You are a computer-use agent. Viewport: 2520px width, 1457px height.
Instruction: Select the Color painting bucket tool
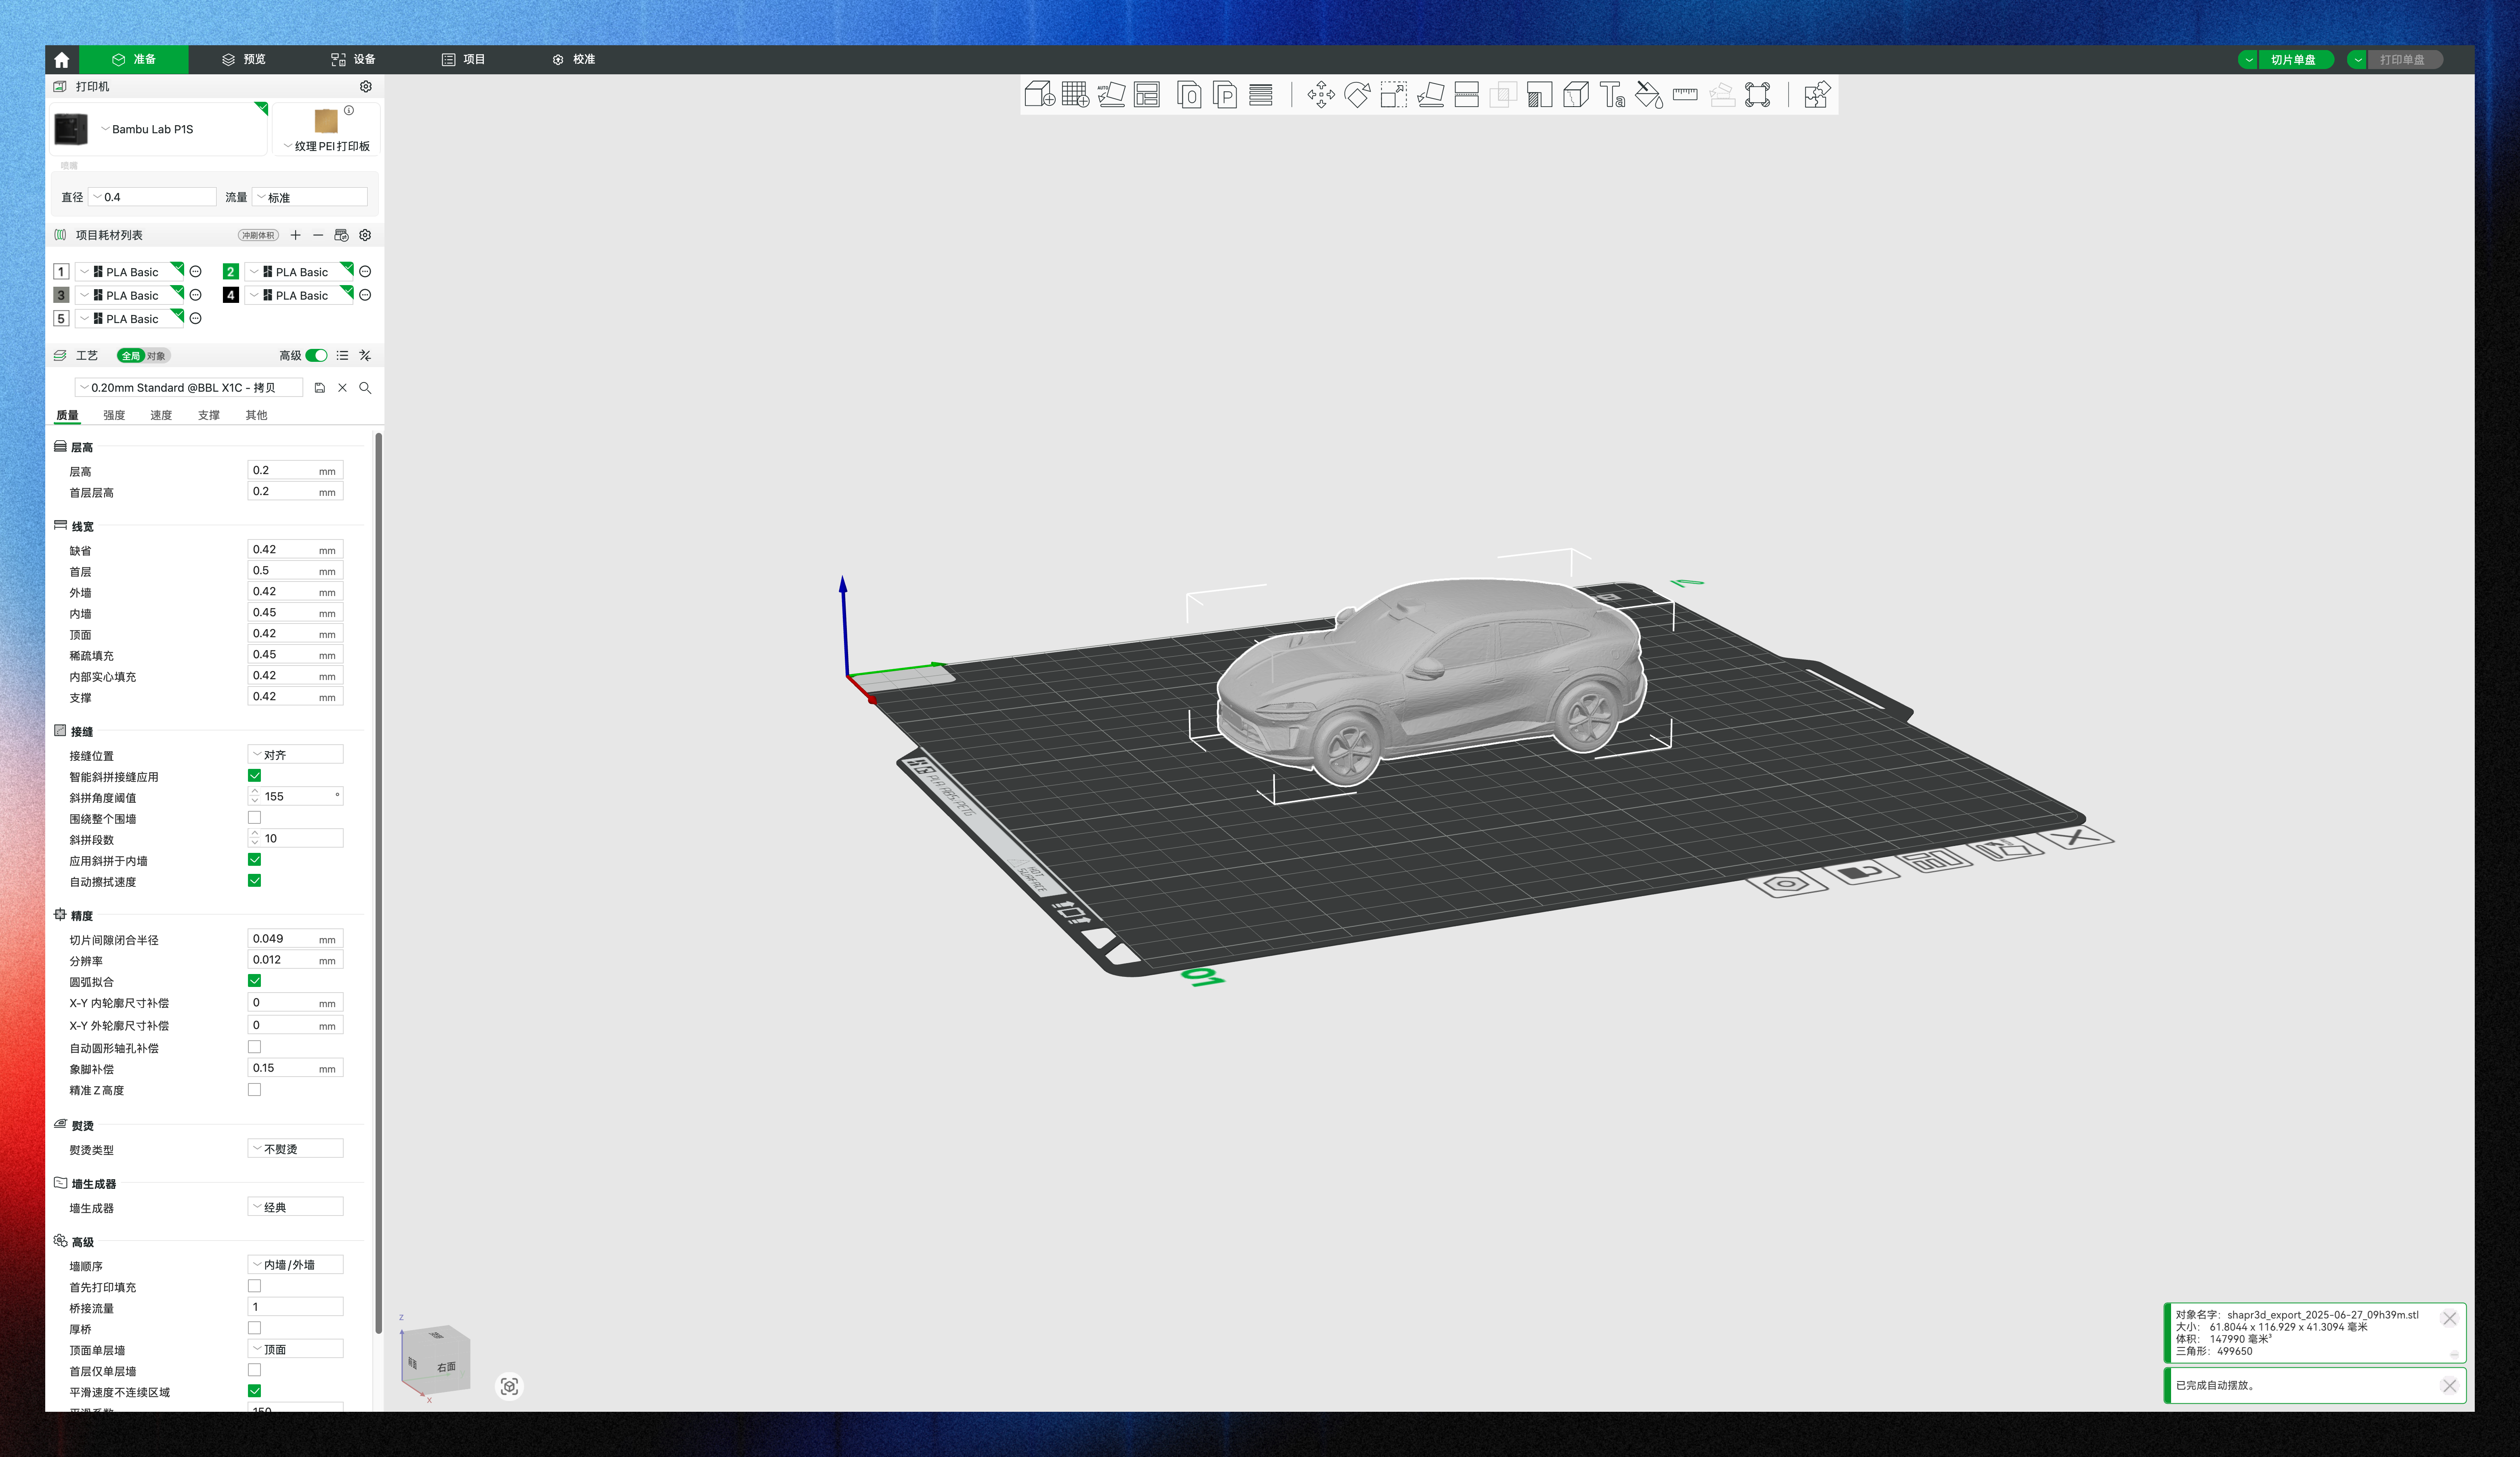point(1648,95)
